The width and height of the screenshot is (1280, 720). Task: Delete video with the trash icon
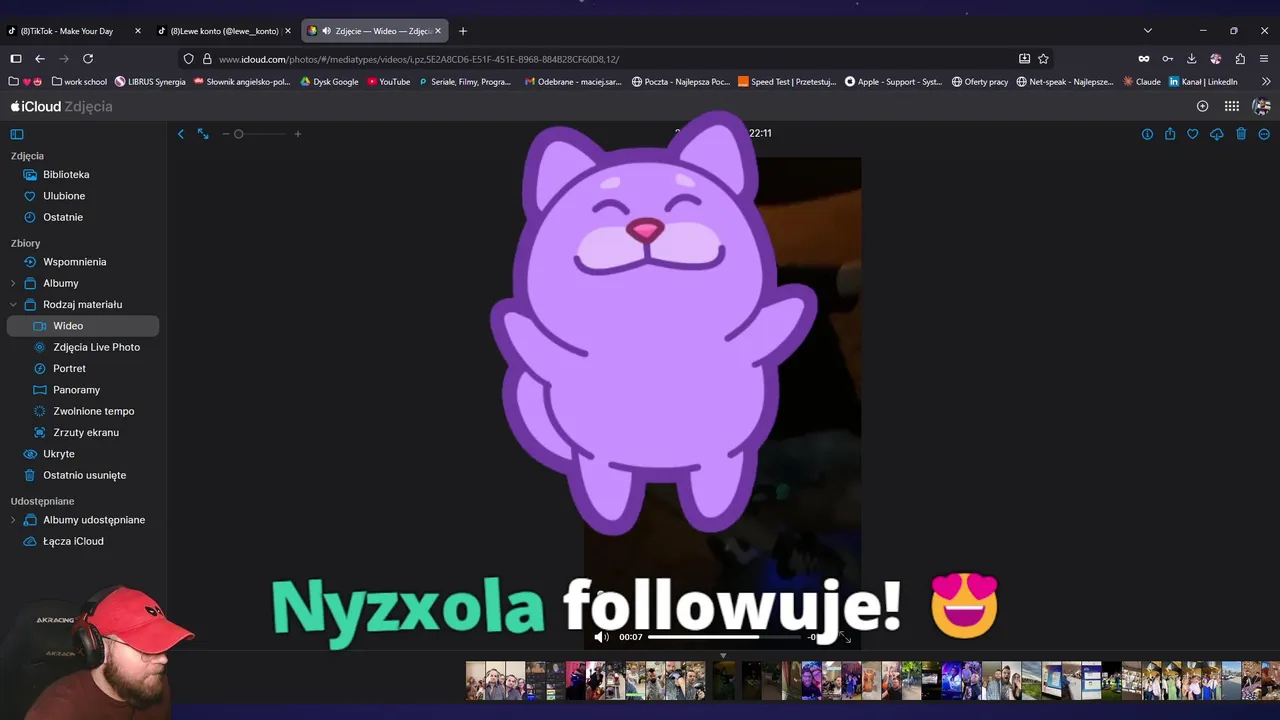(x=1241, y=134)
